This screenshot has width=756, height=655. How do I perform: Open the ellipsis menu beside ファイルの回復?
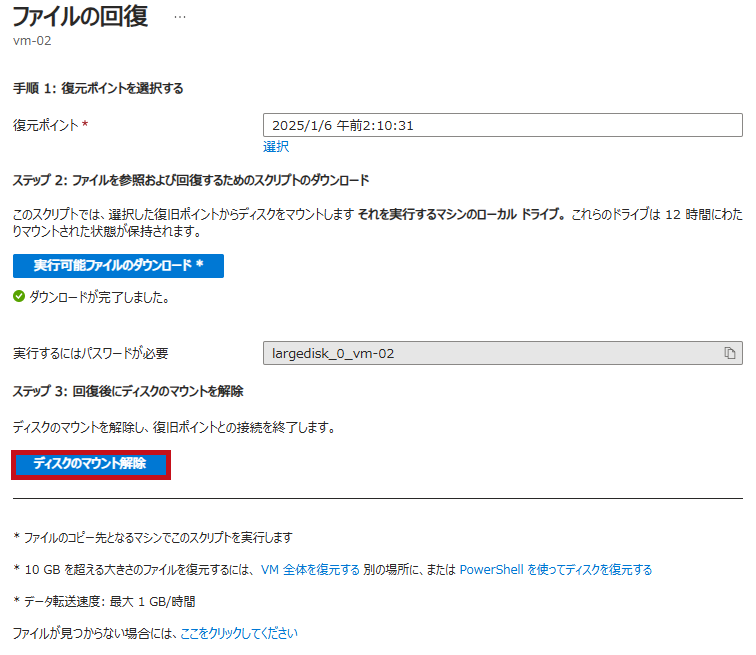(180, 17)
